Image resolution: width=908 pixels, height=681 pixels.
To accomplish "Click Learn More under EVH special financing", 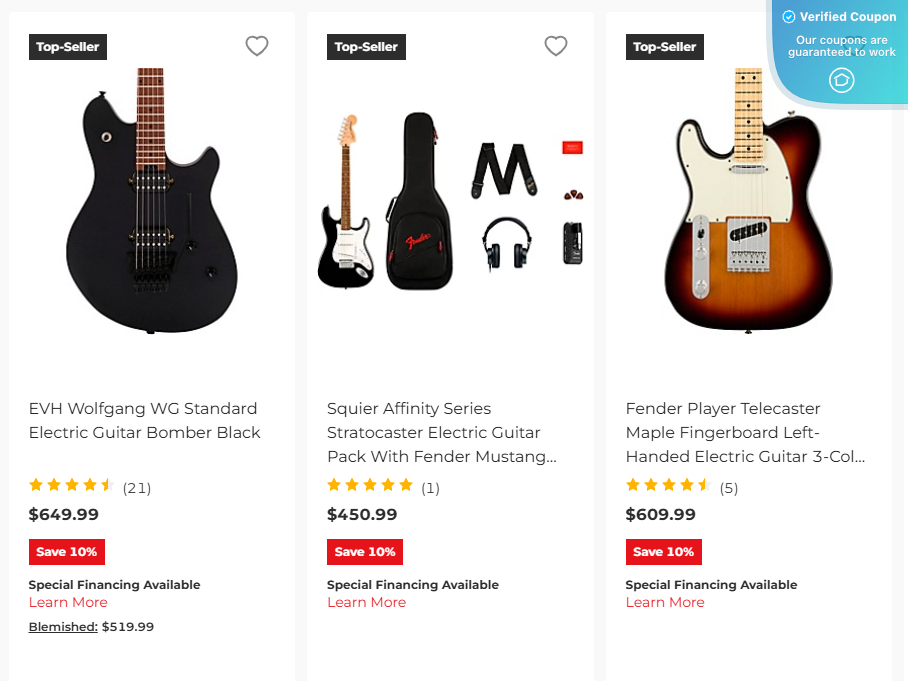I will pos(68,602).
